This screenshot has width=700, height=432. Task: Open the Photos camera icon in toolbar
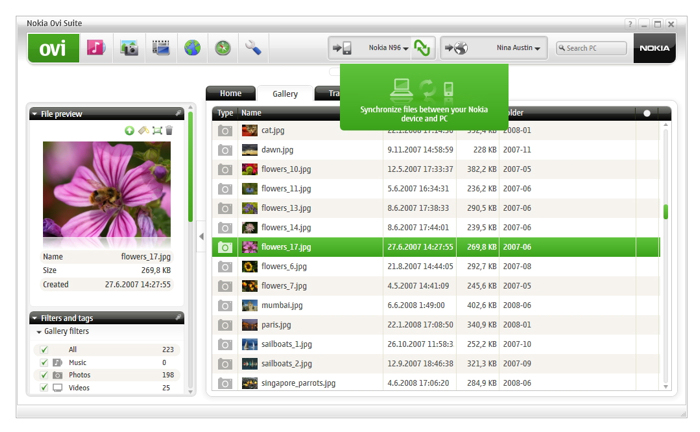pos(129,47)
